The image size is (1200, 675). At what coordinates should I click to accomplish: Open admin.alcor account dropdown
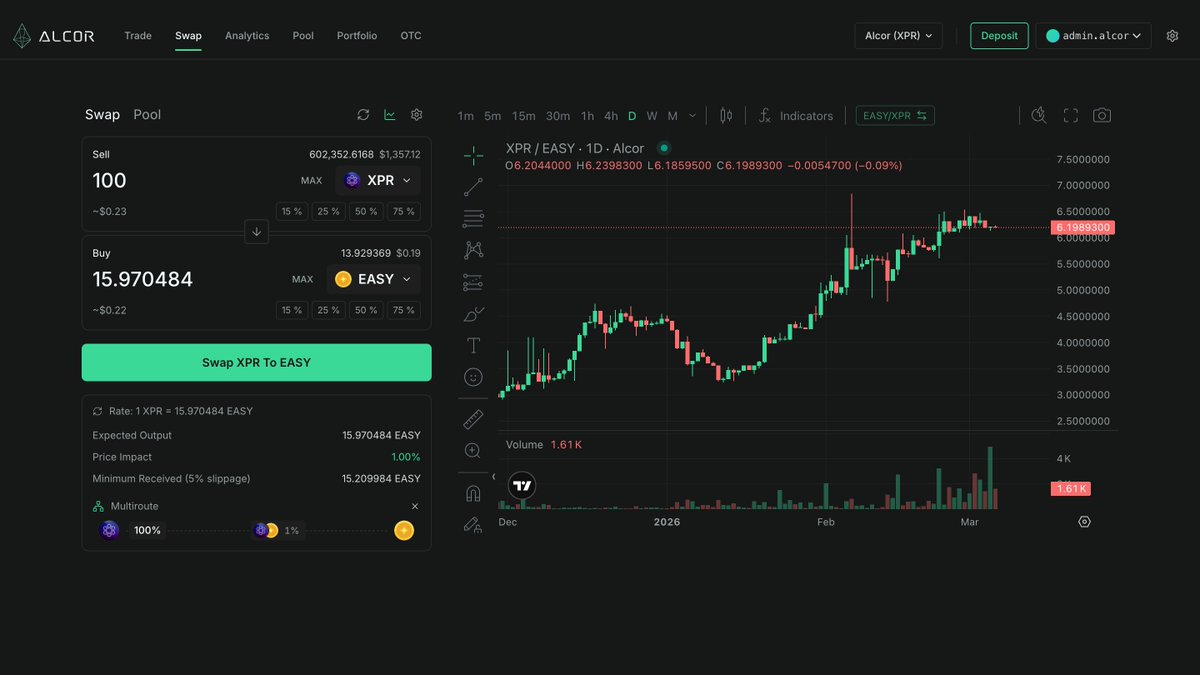pyautogui.click(x=1093, y=36)
